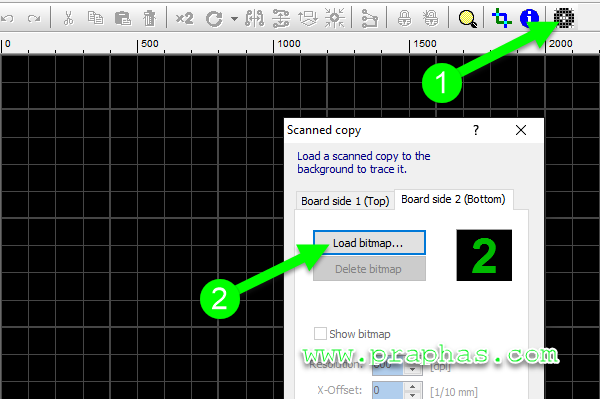Click the Redo arrow icon
Screen dimensions: 600x399
coord(34,18)
